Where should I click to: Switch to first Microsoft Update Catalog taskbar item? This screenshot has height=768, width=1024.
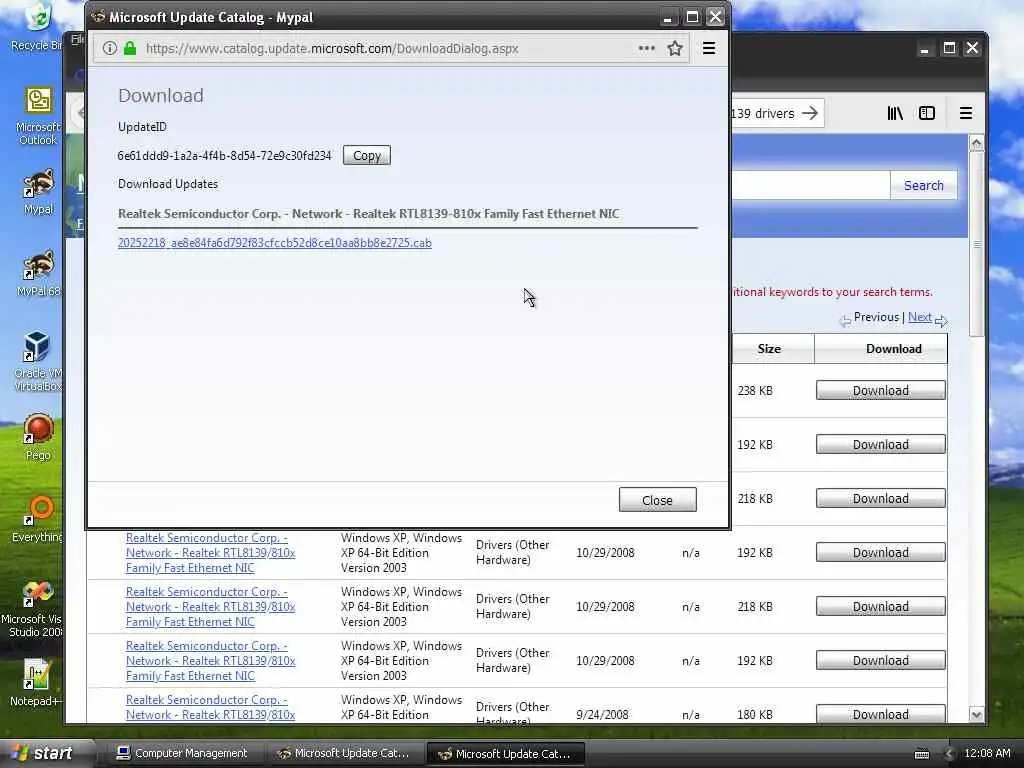[x=344, y=753]
